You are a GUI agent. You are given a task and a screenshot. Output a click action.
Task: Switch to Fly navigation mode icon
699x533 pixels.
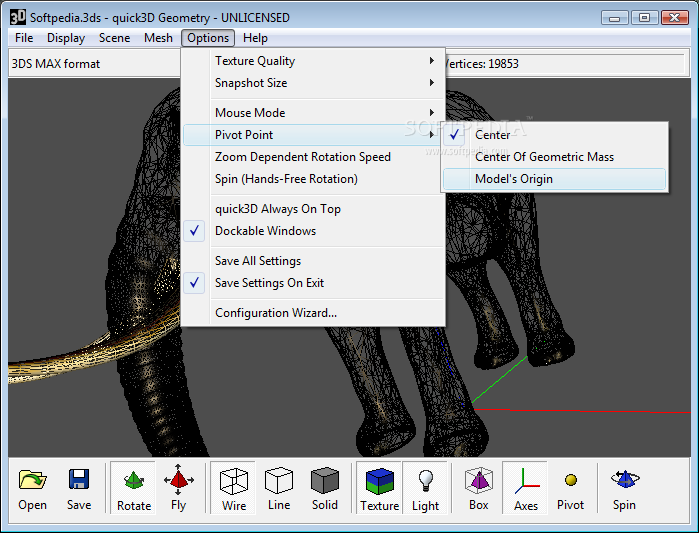[x=178, y=480]
